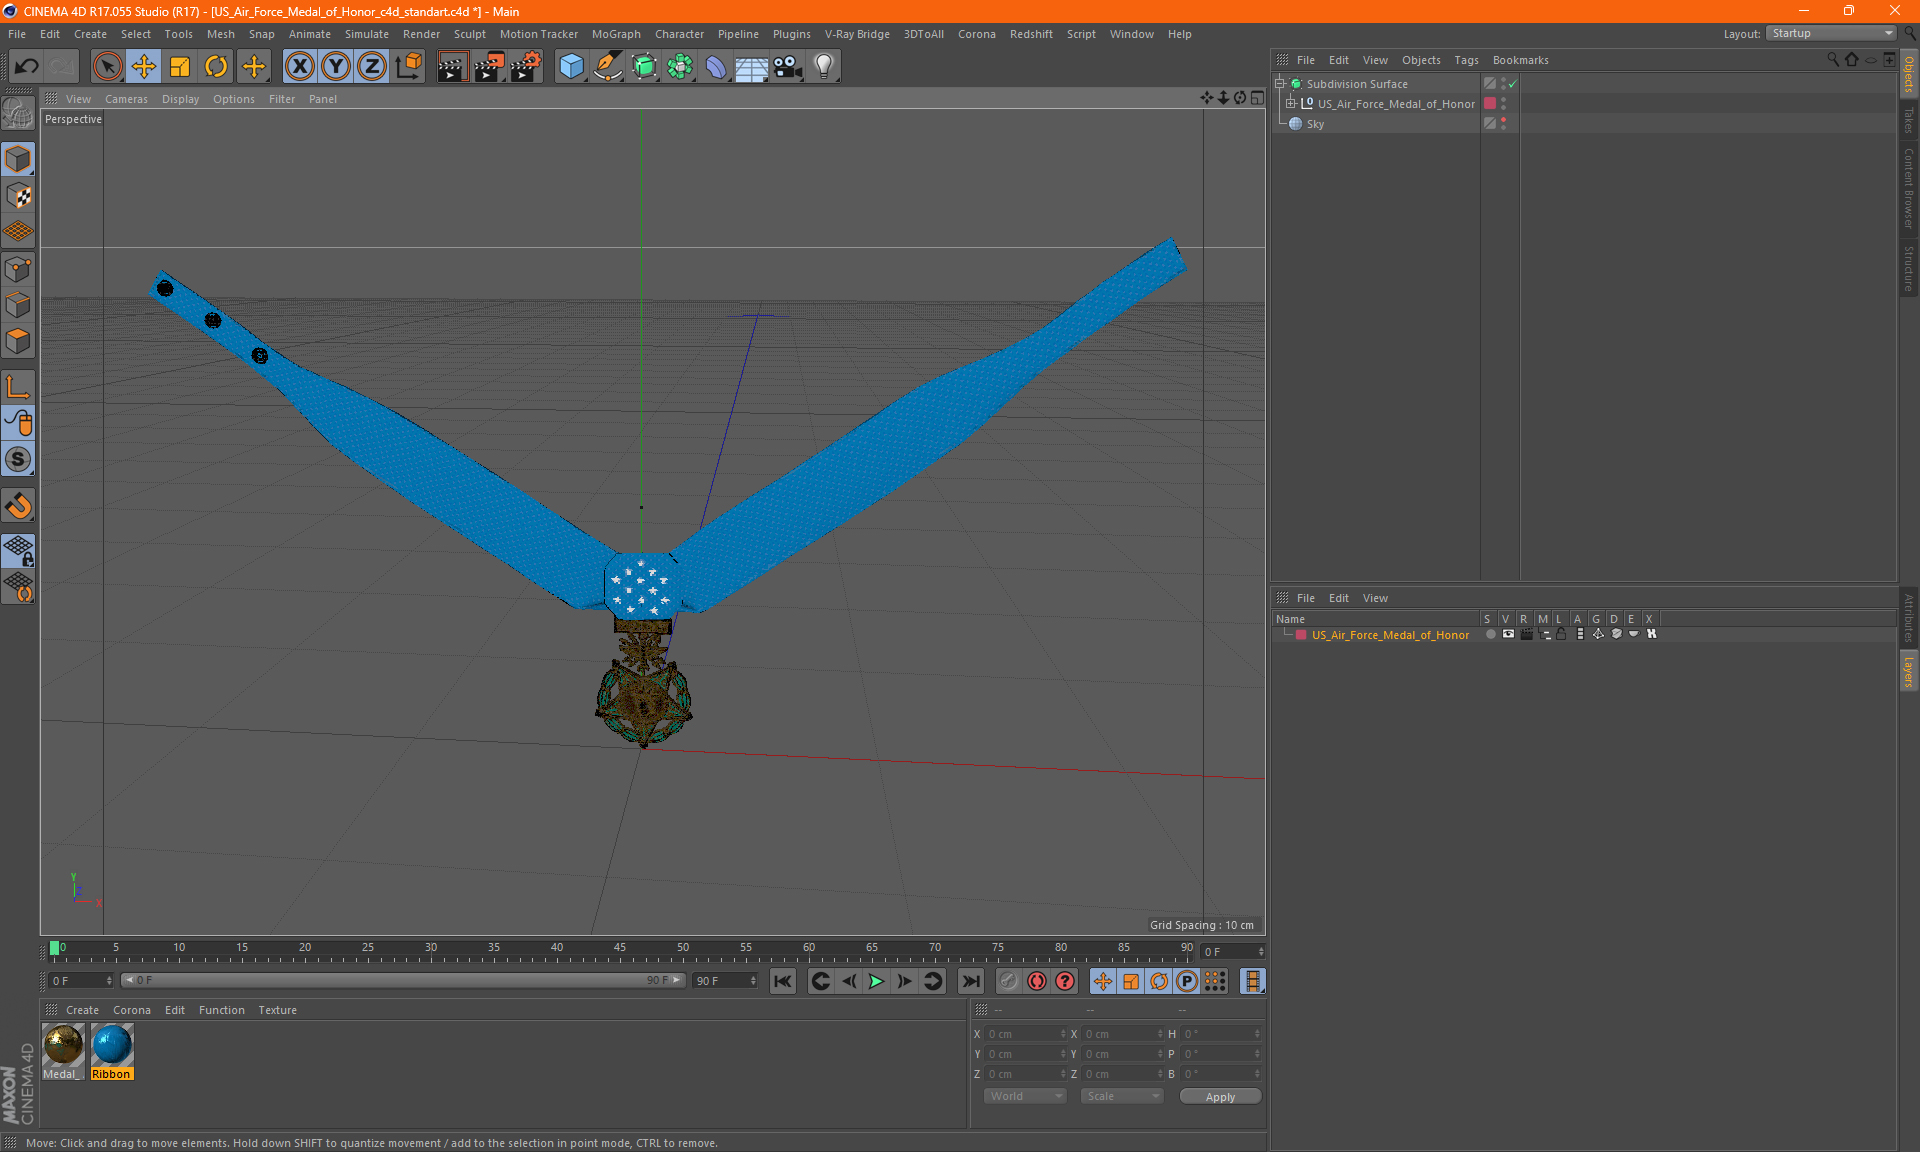Screen dimensions: 1920x1152
Task: Click the Apply button
Action: click(1220, 1097)
